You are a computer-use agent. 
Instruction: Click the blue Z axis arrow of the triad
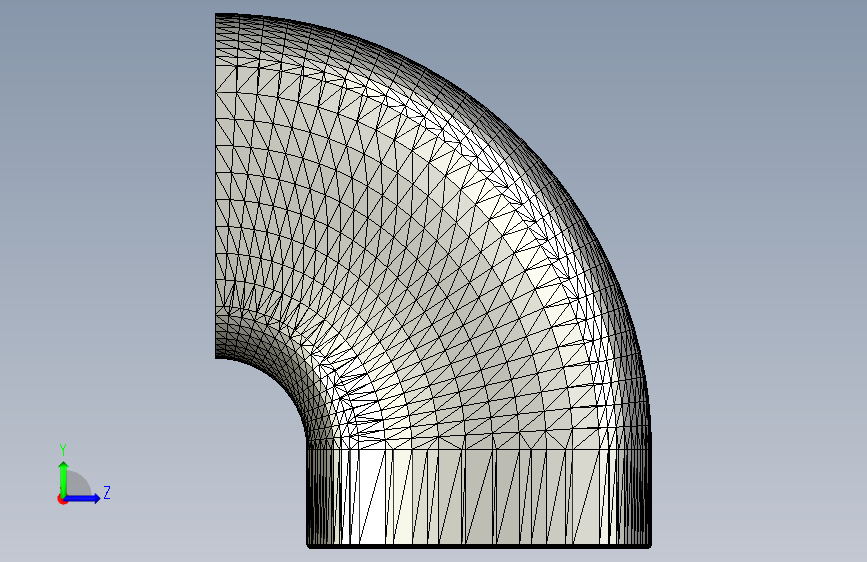pyautogui.click(x=83, y=498)
